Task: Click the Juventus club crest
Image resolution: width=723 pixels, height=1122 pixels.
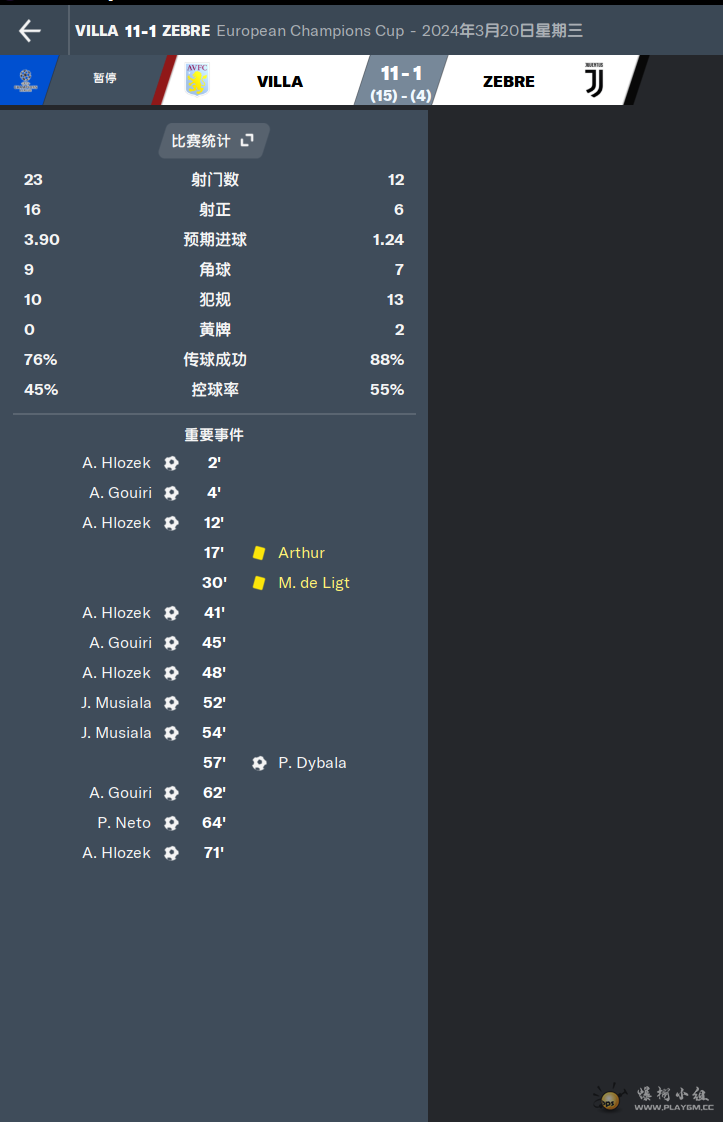Action: (x=594, y=80)
